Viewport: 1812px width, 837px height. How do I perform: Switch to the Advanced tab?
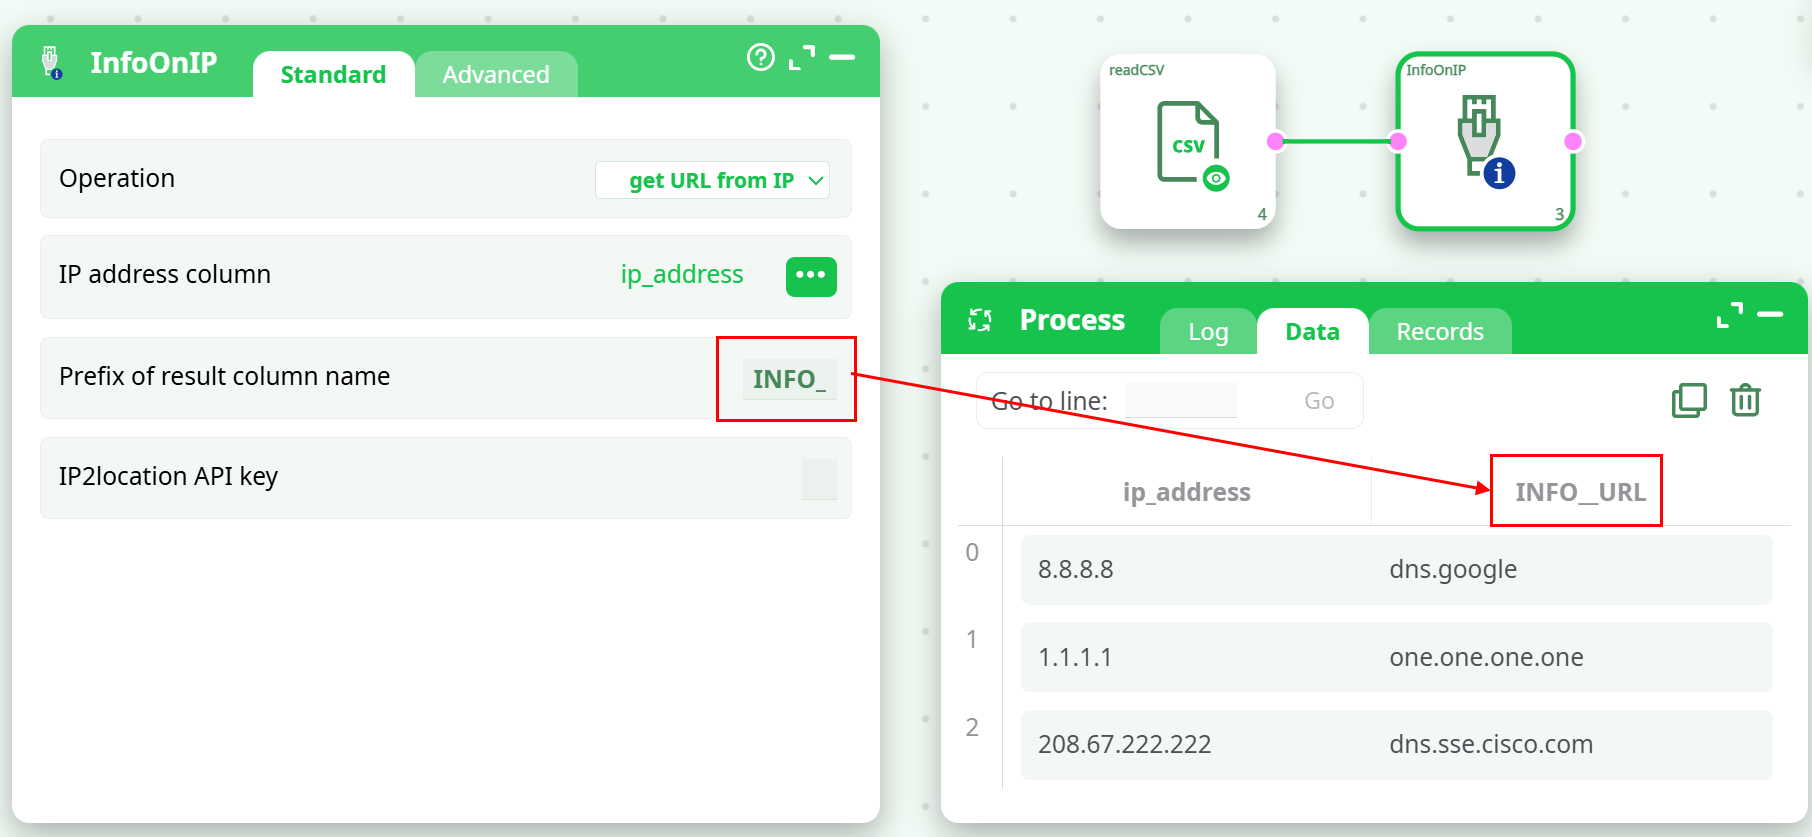[x=496, y=75]
